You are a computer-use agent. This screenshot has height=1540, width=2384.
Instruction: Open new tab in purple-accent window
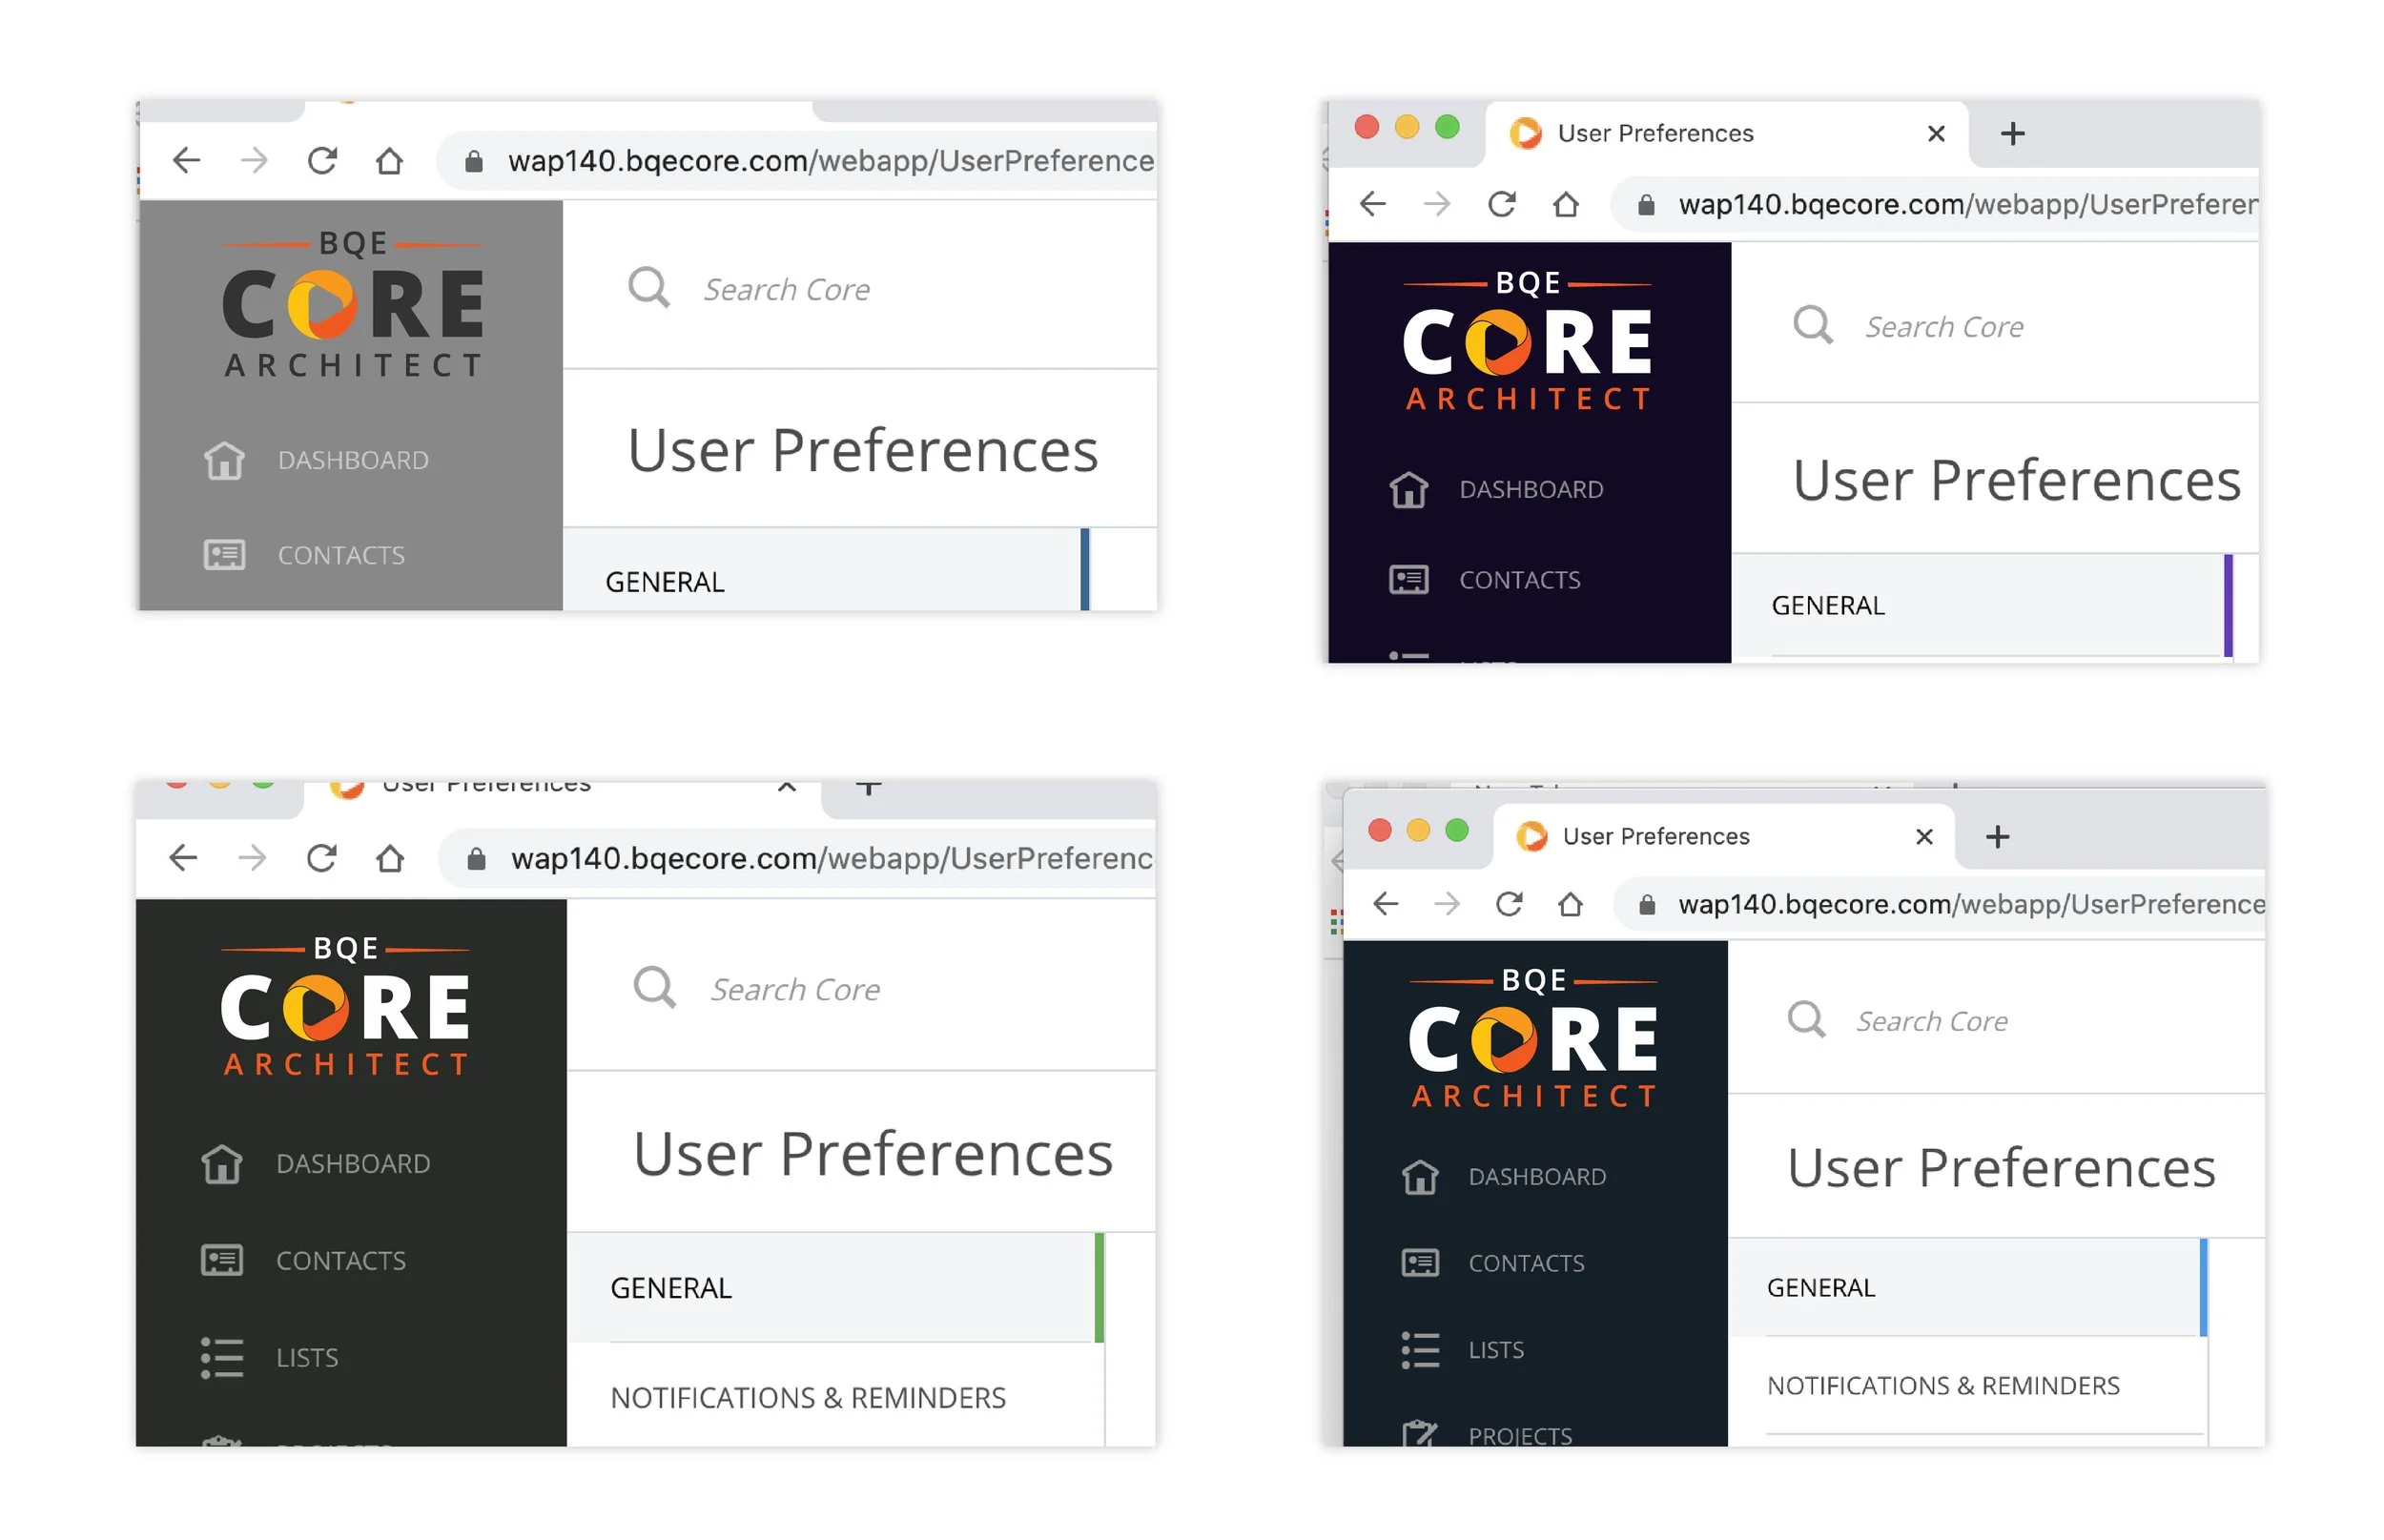coord(2012,133)
